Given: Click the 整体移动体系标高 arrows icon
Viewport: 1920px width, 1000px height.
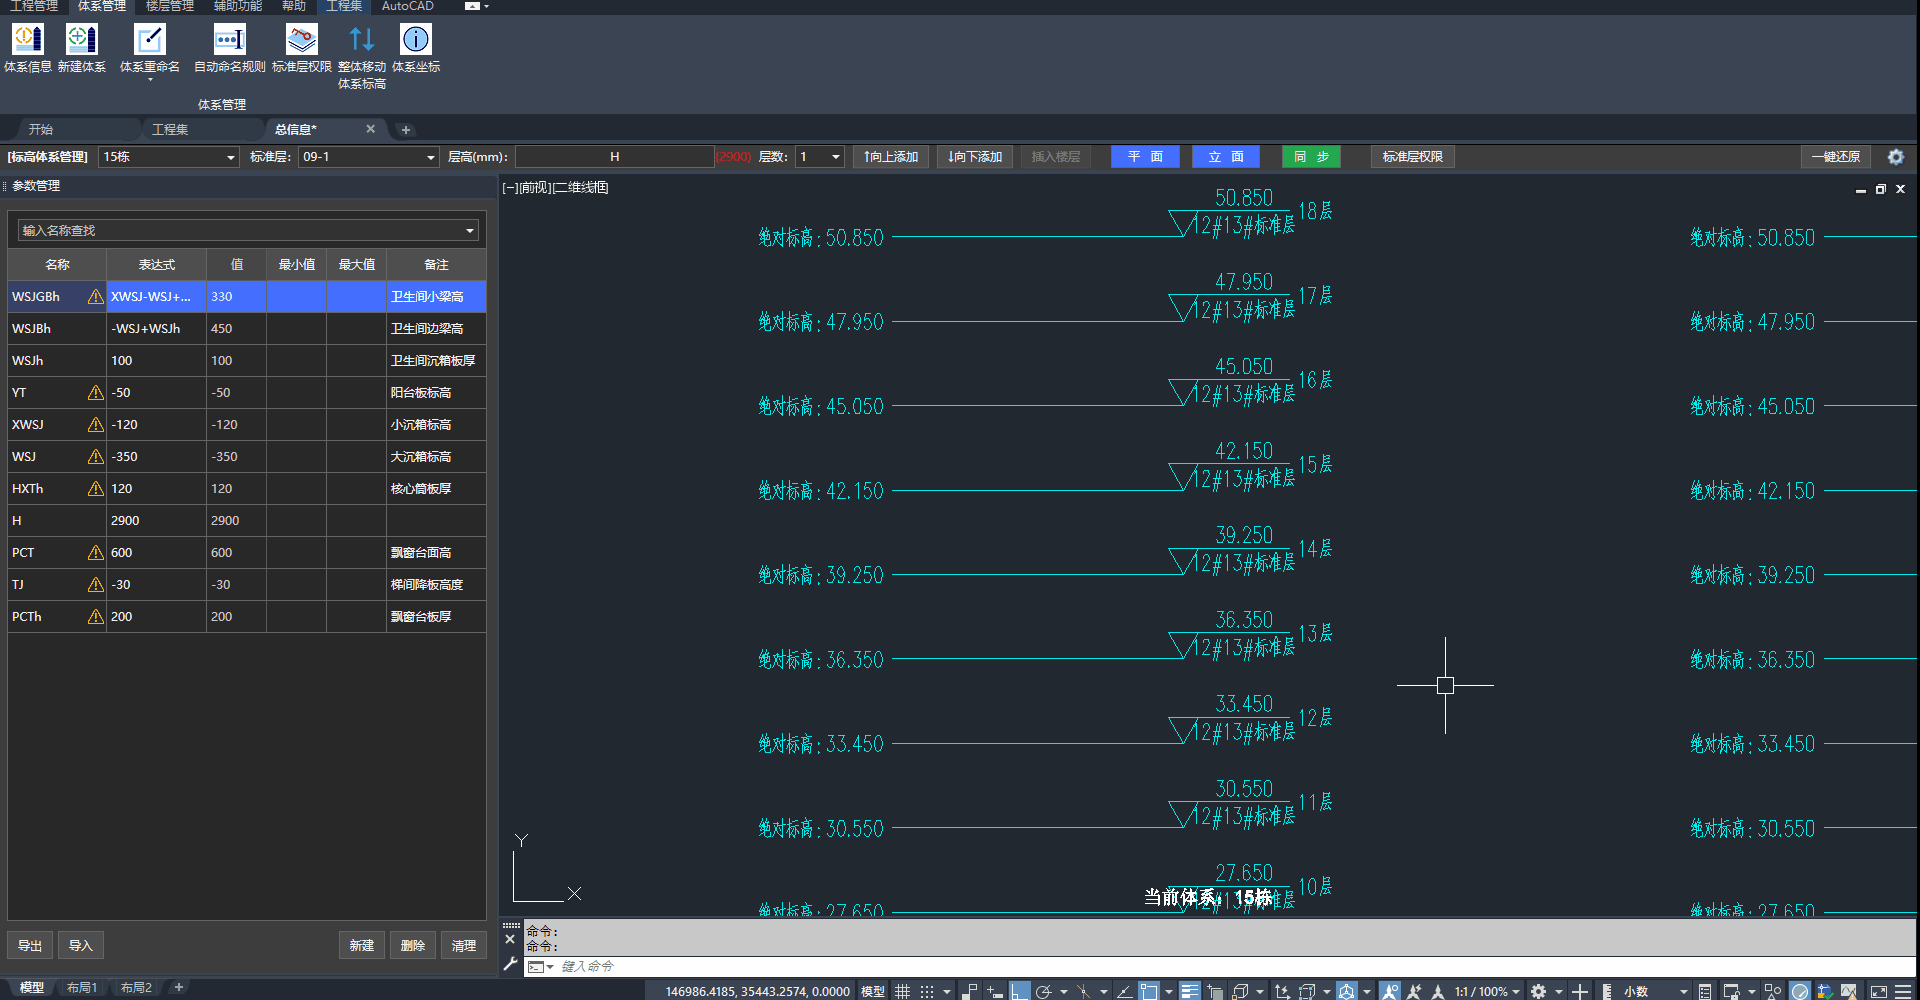Looking at the screenshot, I should [361, 40].
